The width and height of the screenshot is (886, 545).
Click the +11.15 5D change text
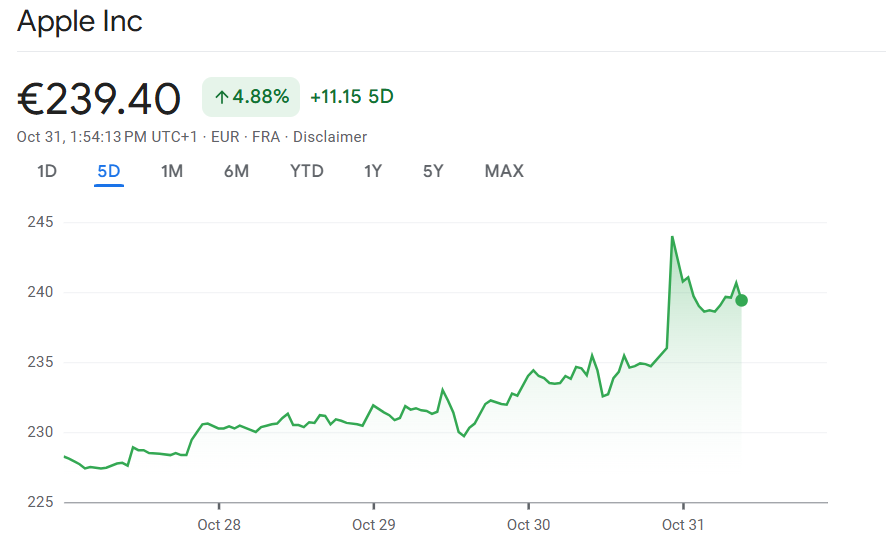click(352, 97)
